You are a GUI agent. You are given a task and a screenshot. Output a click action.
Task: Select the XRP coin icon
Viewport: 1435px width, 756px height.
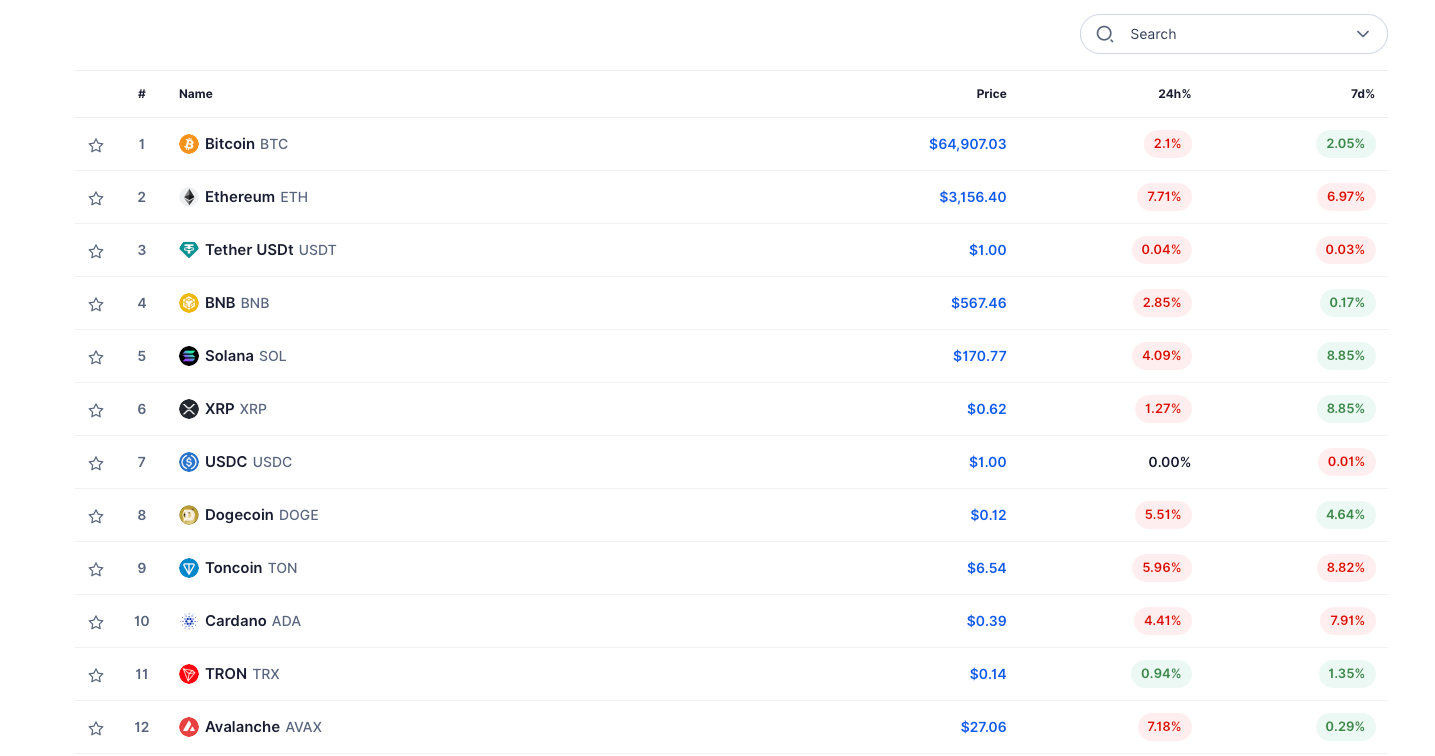(x=189, y=409)
